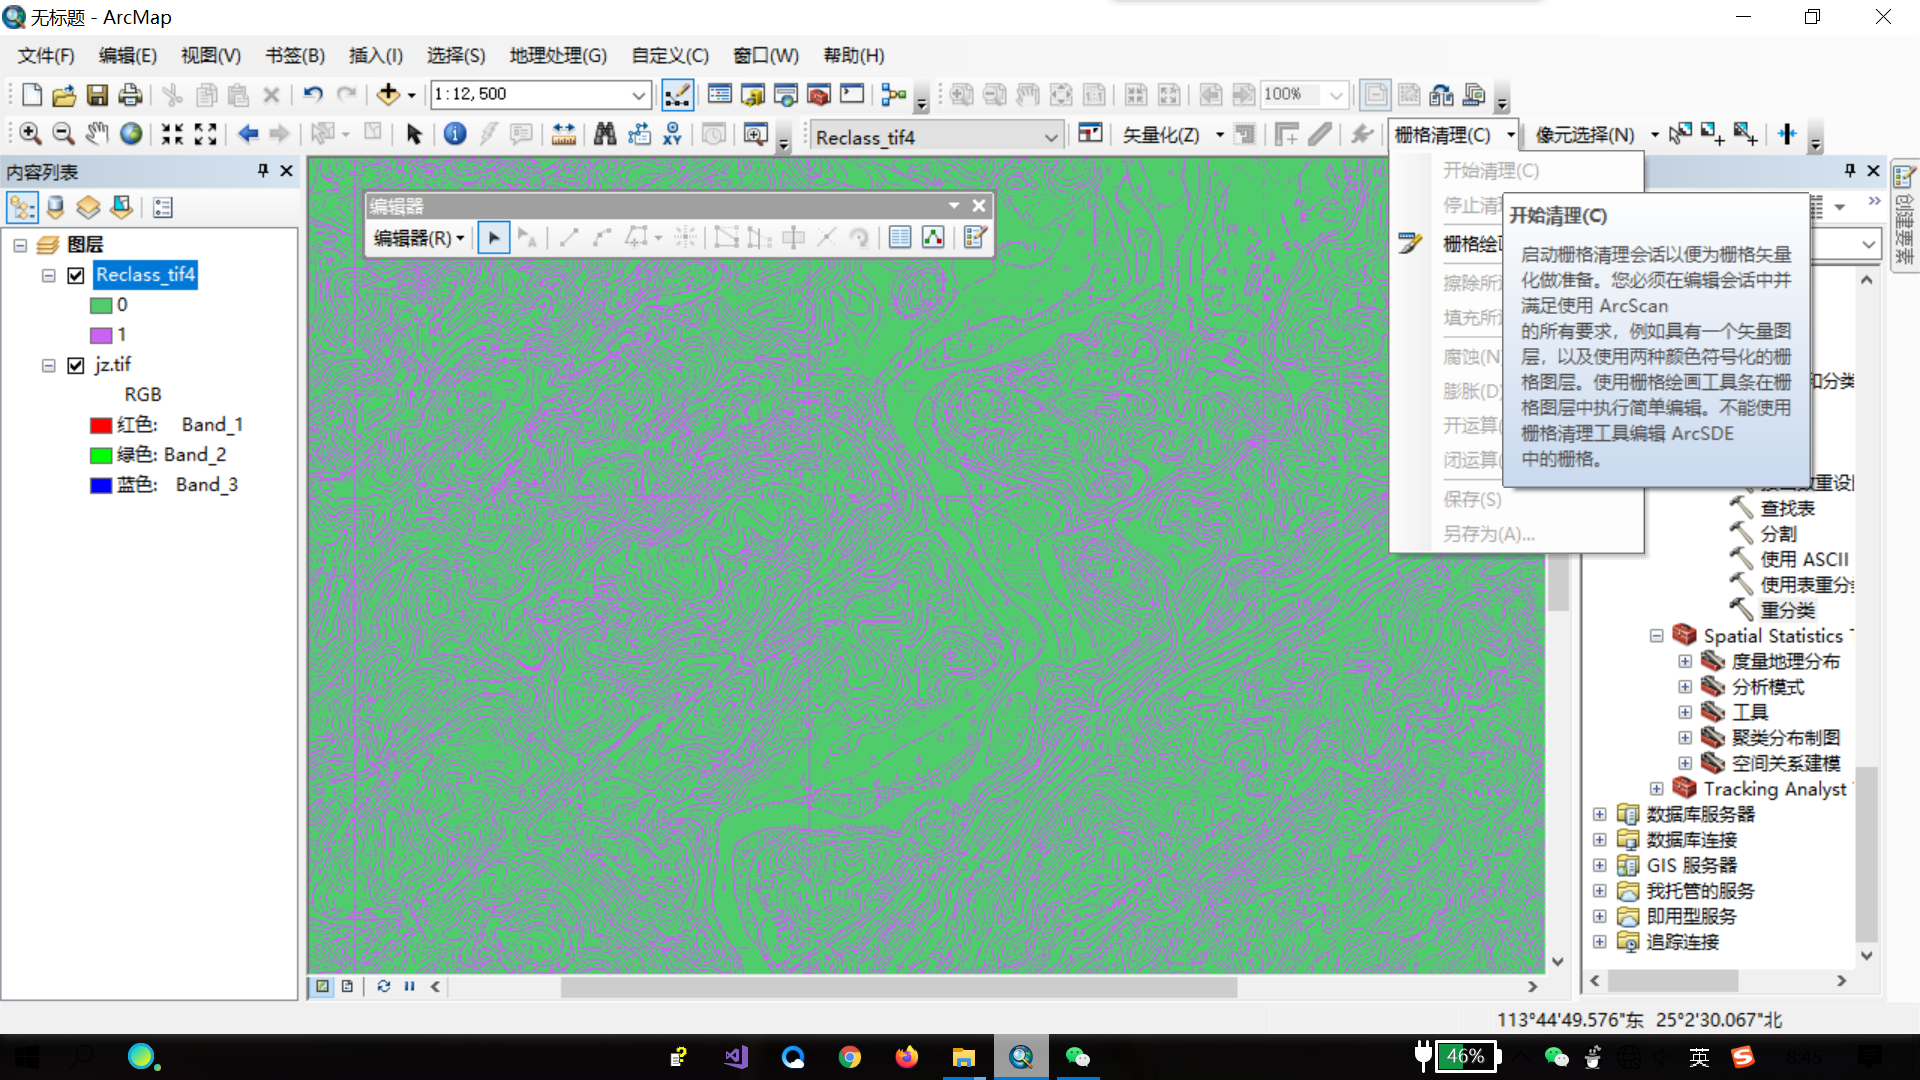
Task: Collapse the jz.tif layer legend
Action: [x=48, y=366]
